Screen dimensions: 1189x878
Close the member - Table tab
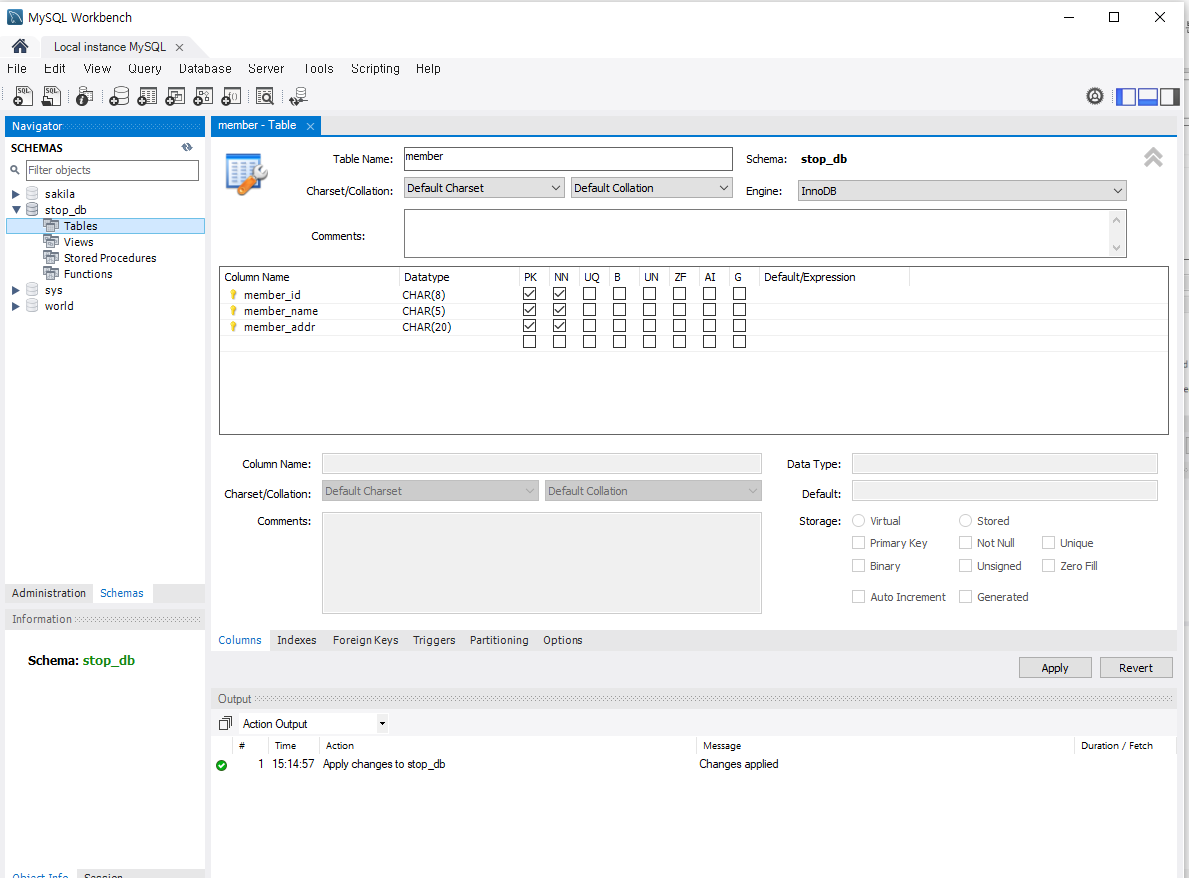pyautogui.click(x=310, y=126)
